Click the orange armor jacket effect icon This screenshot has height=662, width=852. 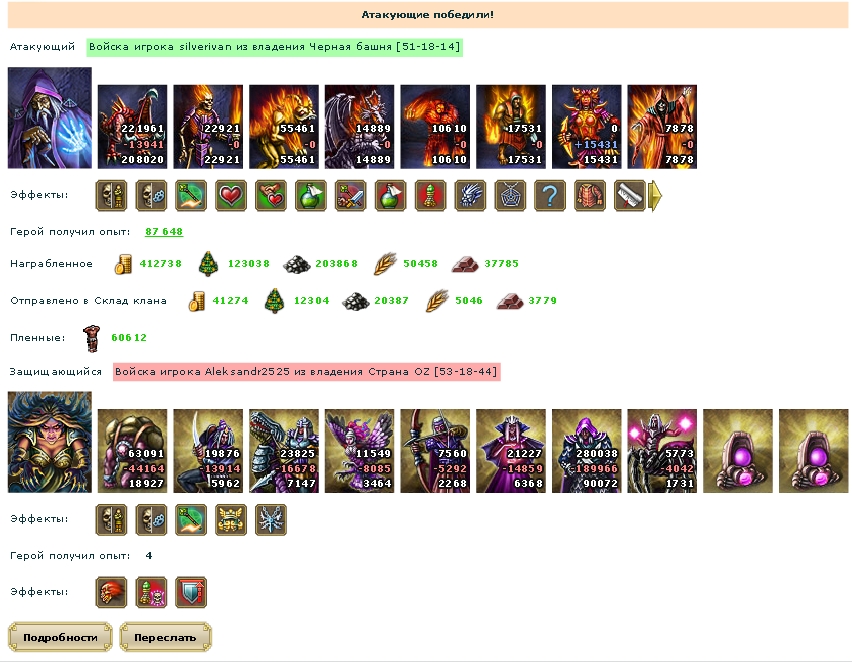(x=590, y=196)
